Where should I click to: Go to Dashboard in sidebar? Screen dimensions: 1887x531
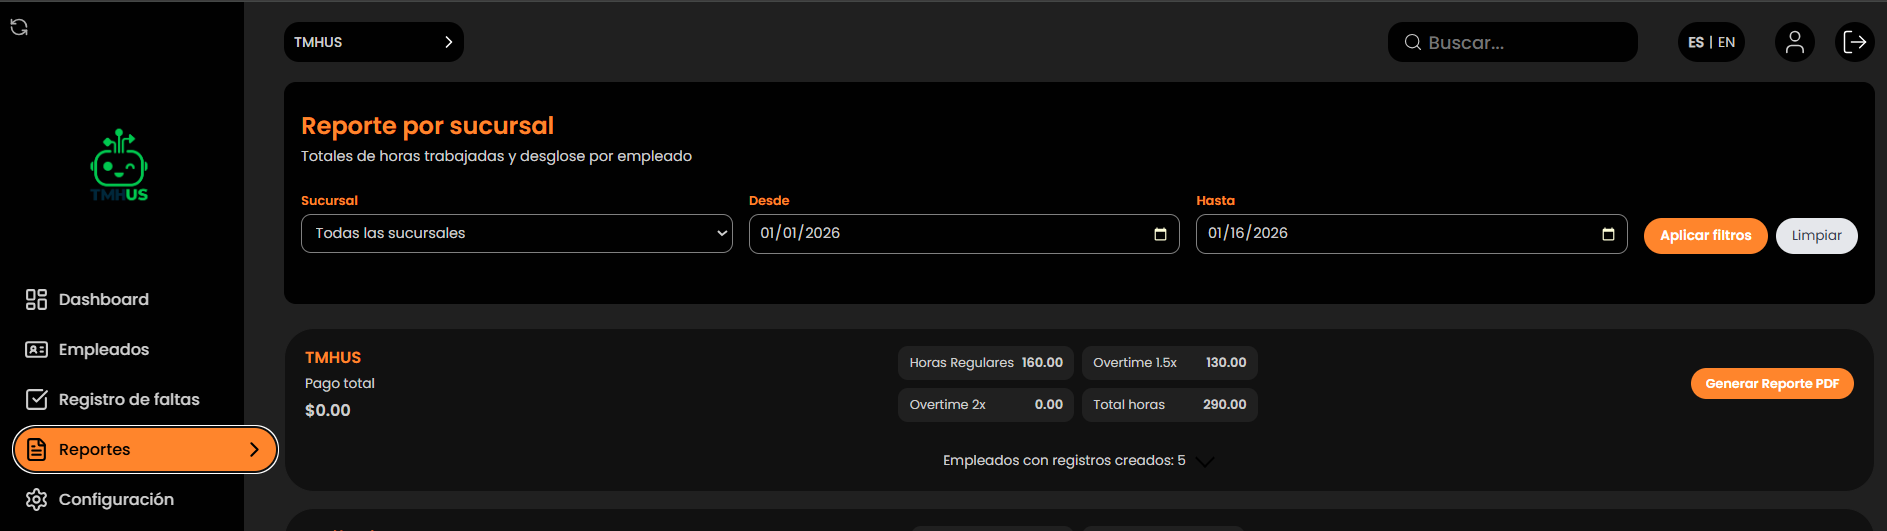(x=103, y=299)
